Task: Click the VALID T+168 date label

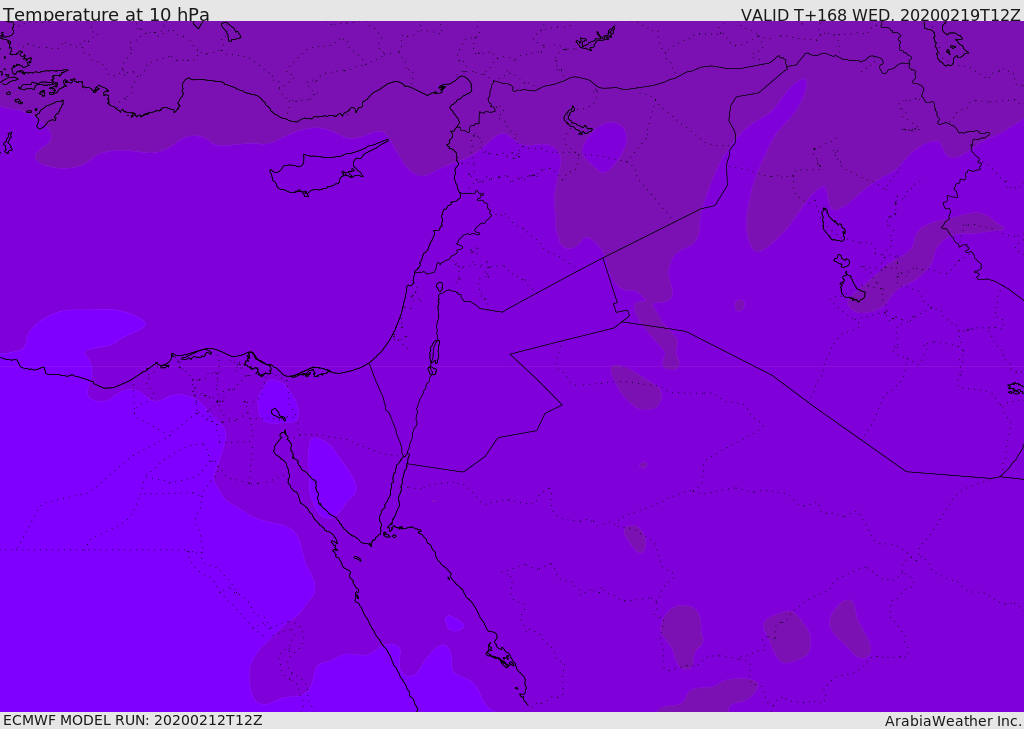Action: [x=880, y=14]
